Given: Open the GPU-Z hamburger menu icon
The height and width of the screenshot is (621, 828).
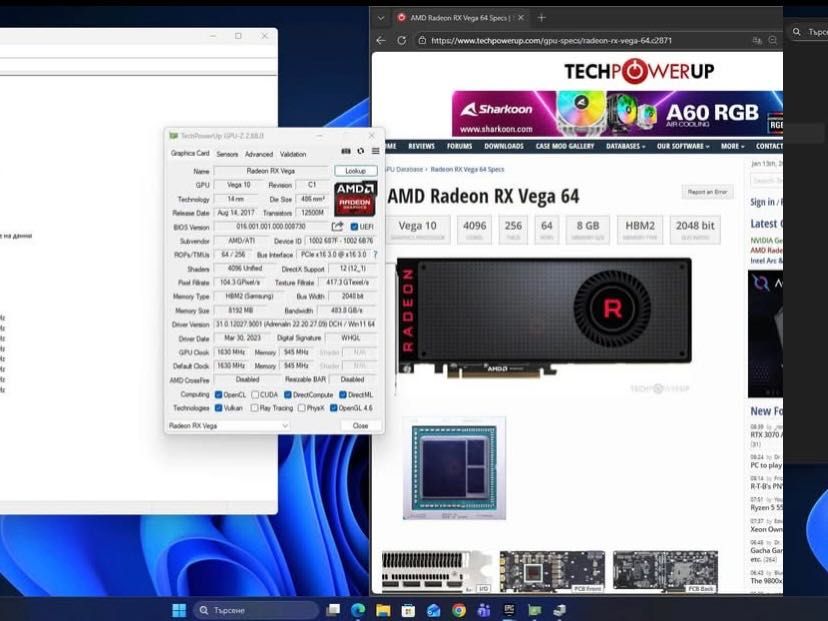Looking at the screenshot, I should click(x=375, y=151).
